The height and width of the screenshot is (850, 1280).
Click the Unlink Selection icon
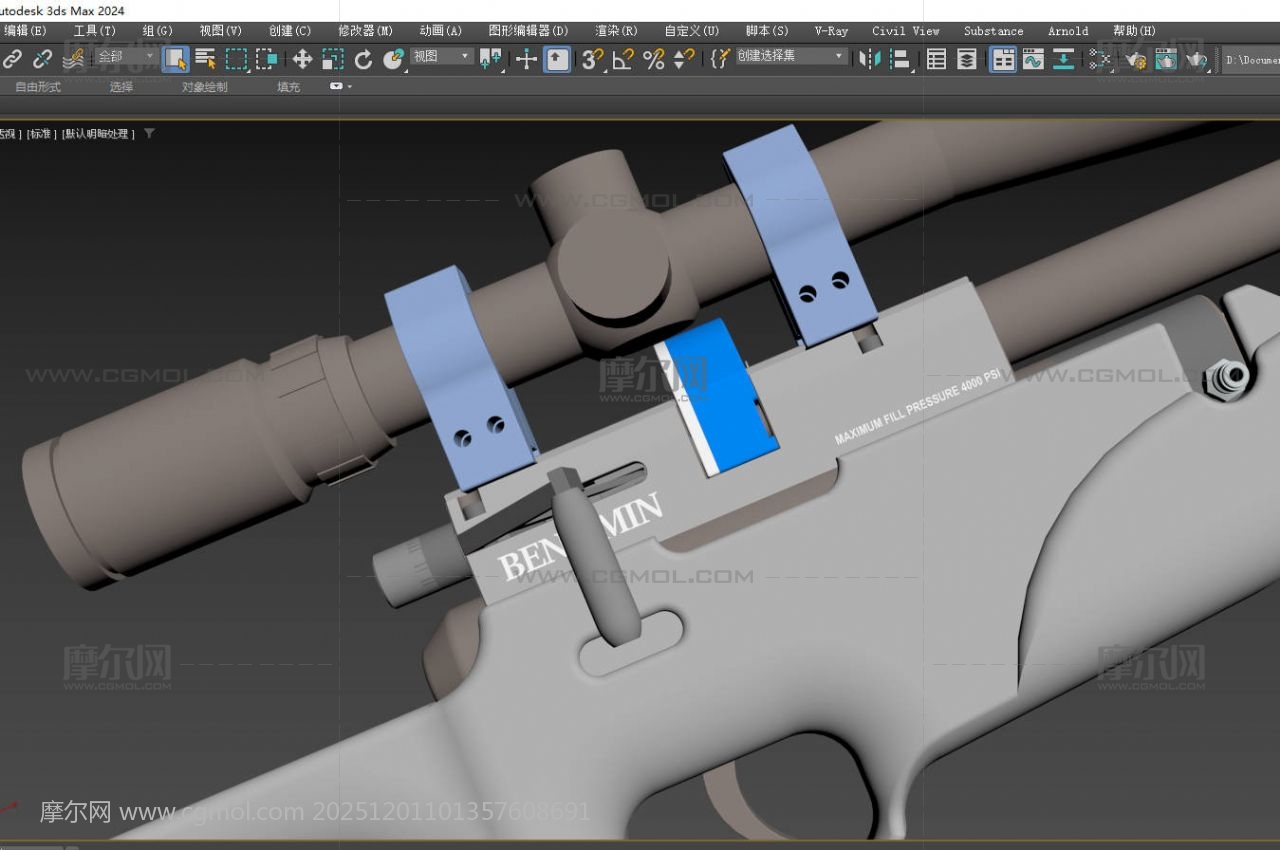(x=42, y=60)
